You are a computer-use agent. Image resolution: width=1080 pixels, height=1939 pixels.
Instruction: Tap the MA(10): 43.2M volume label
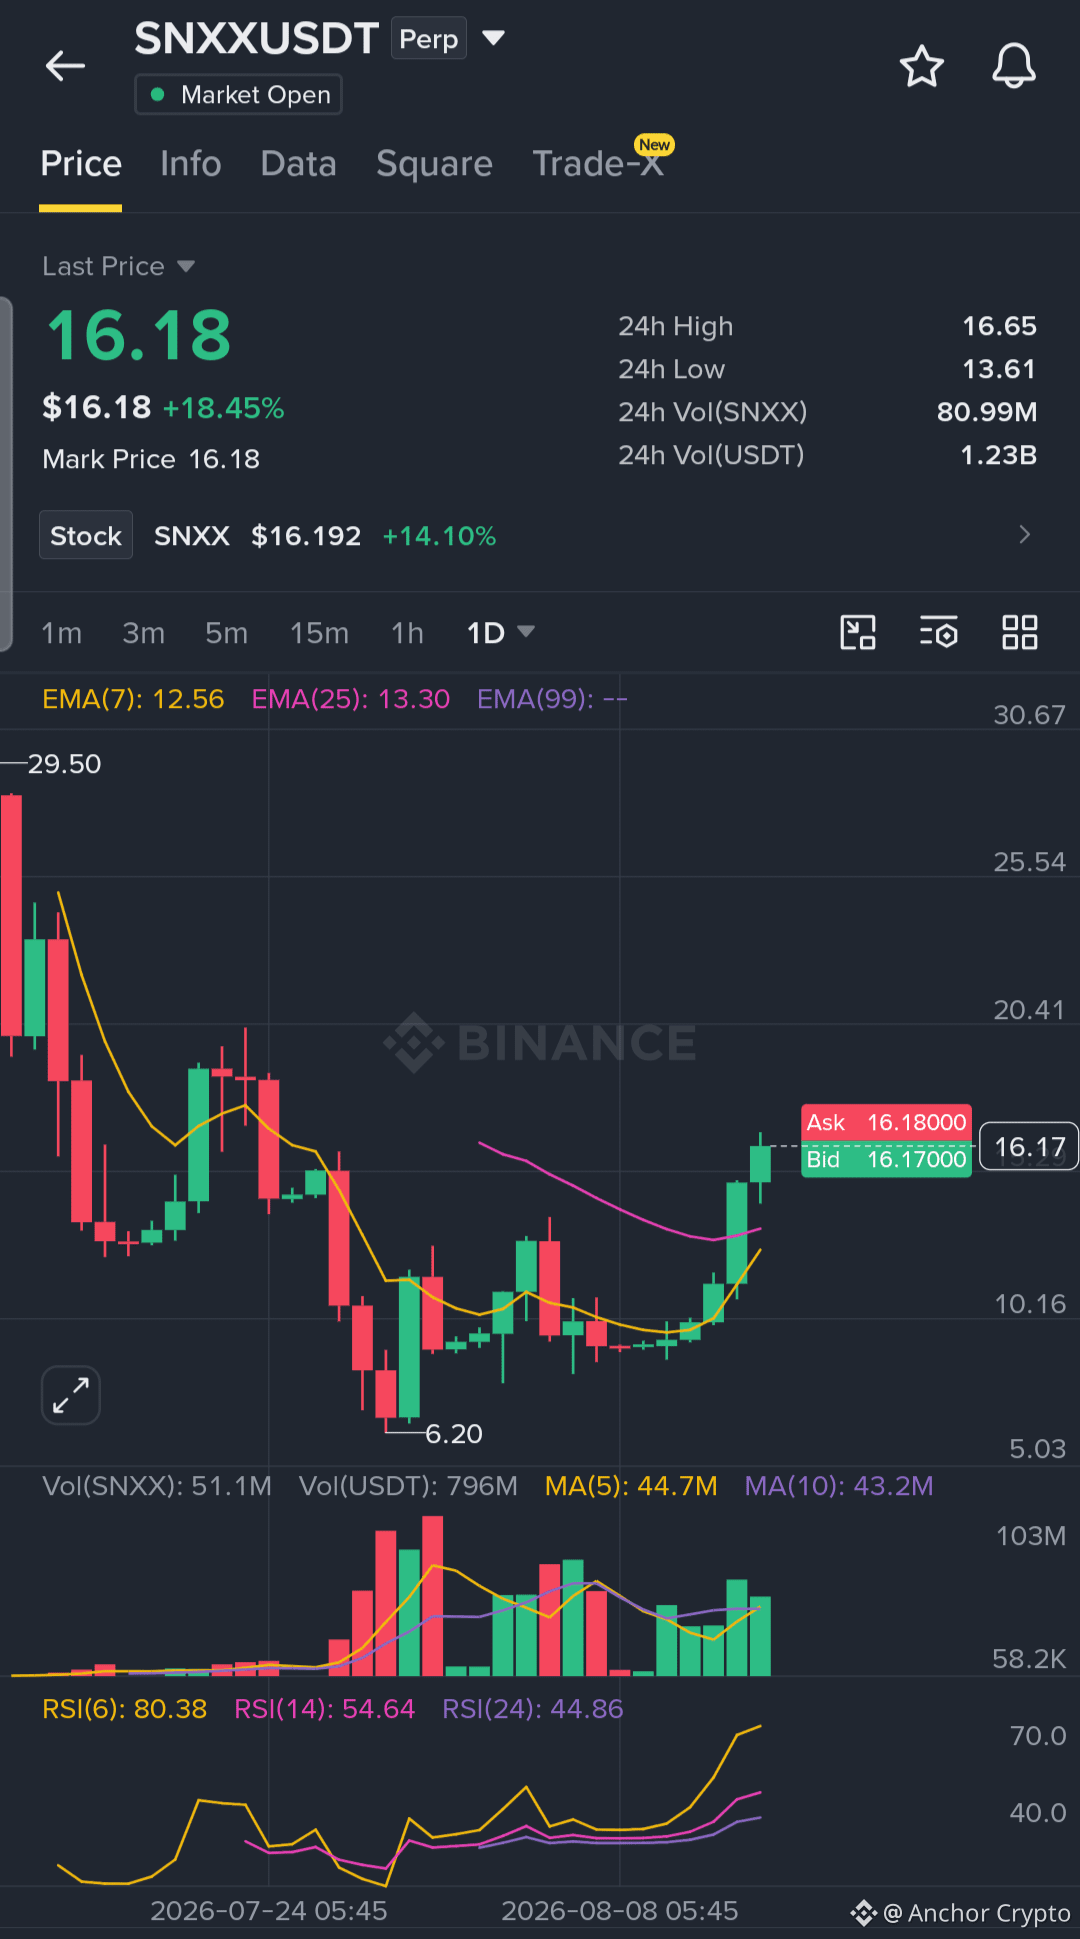(x=839, y=1486)
